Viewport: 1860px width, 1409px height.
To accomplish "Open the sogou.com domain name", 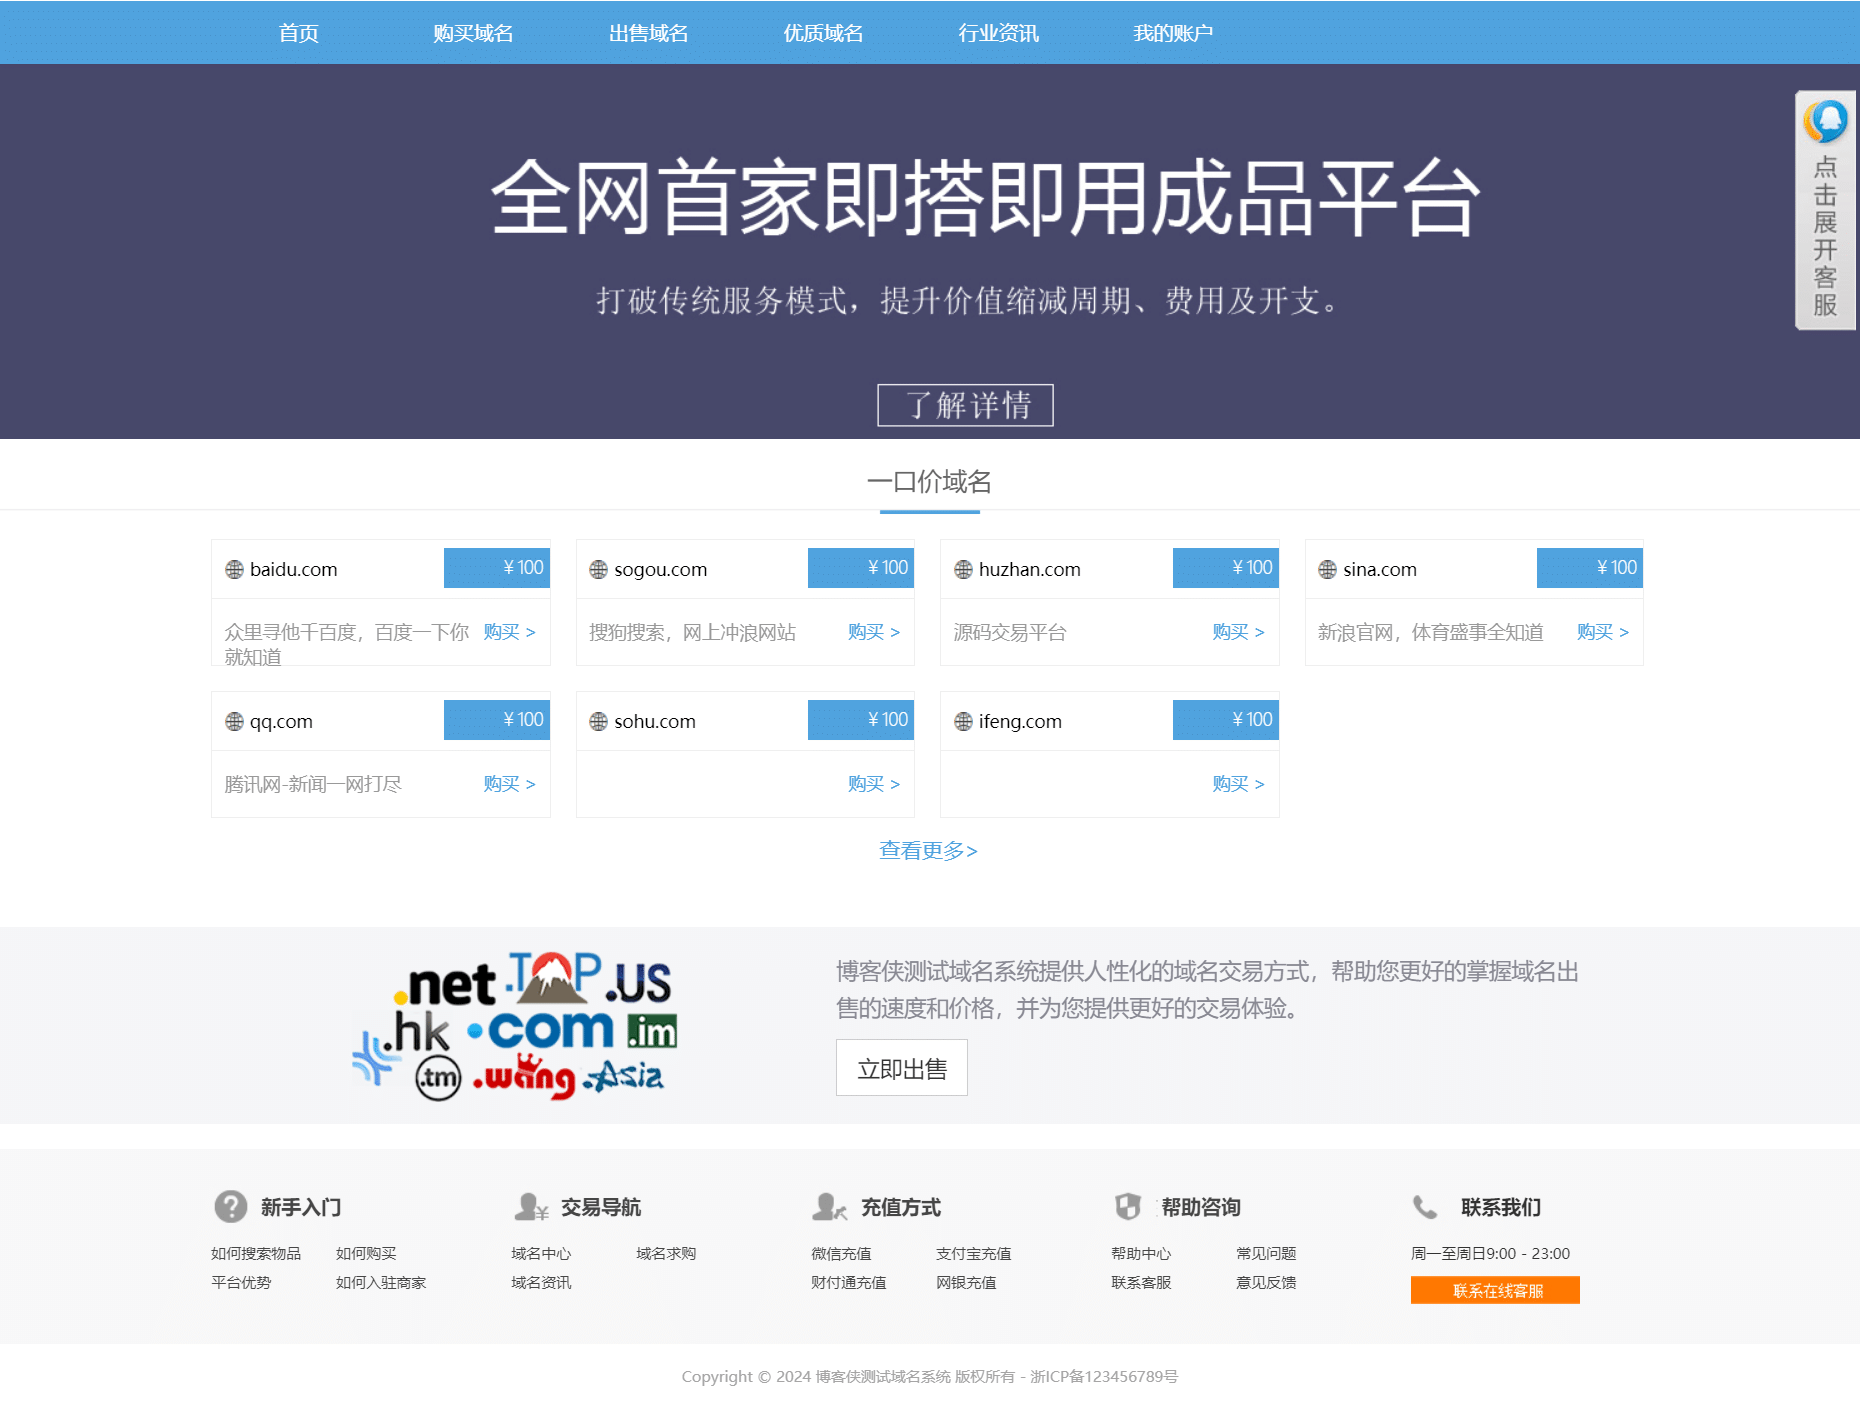I will point(661,569).
